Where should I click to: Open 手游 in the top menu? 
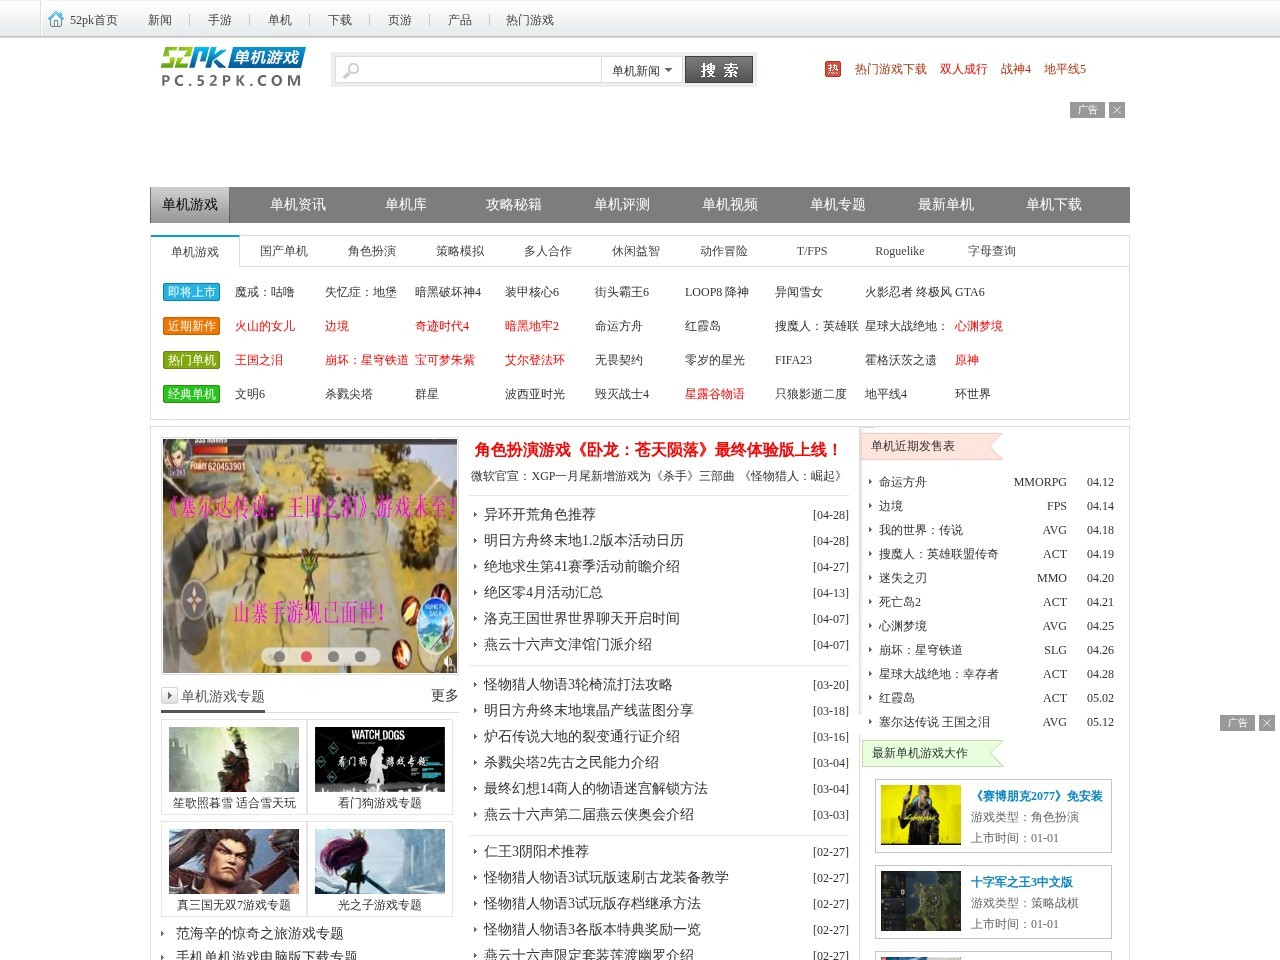tap(220, 20)
